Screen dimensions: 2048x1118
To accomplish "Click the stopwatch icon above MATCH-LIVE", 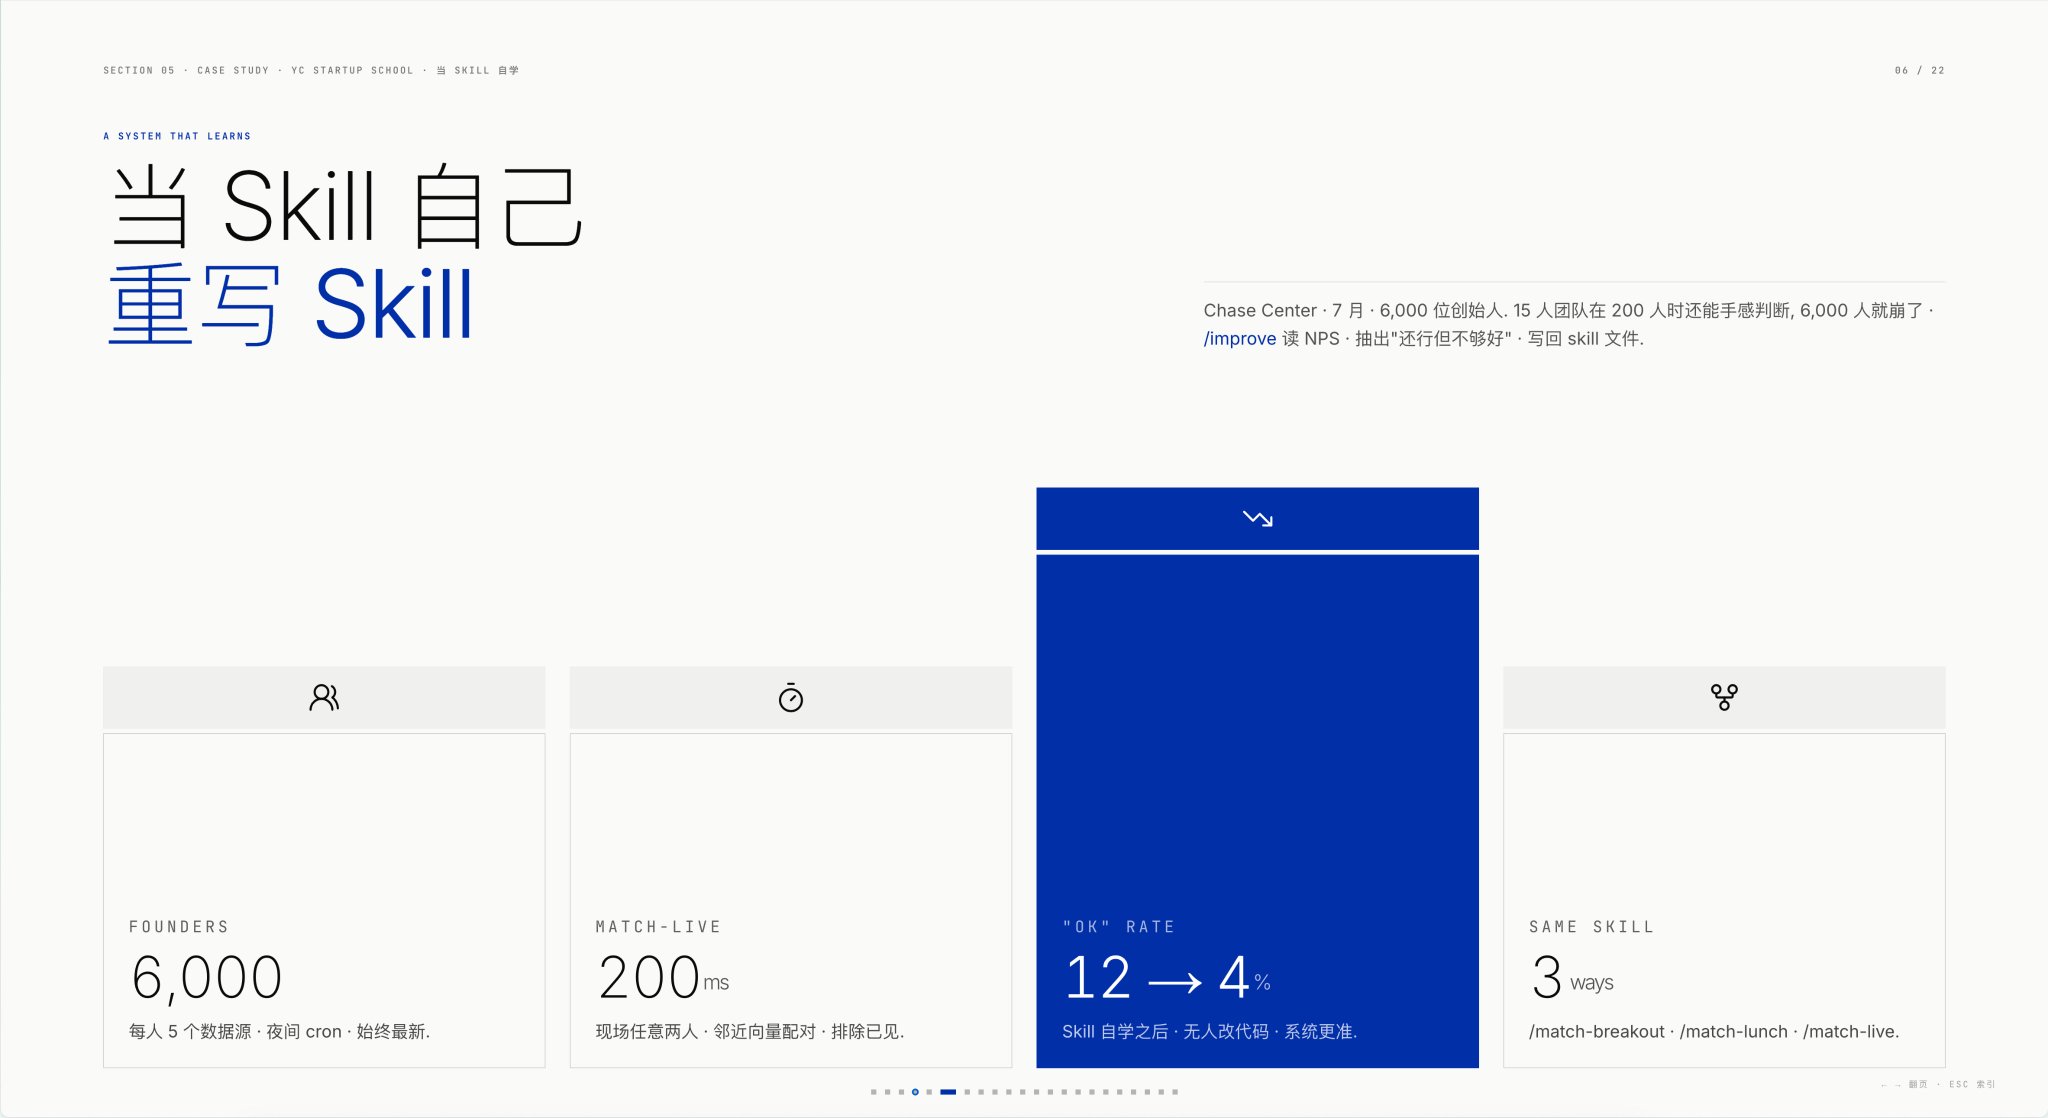I will click(791, 697).
